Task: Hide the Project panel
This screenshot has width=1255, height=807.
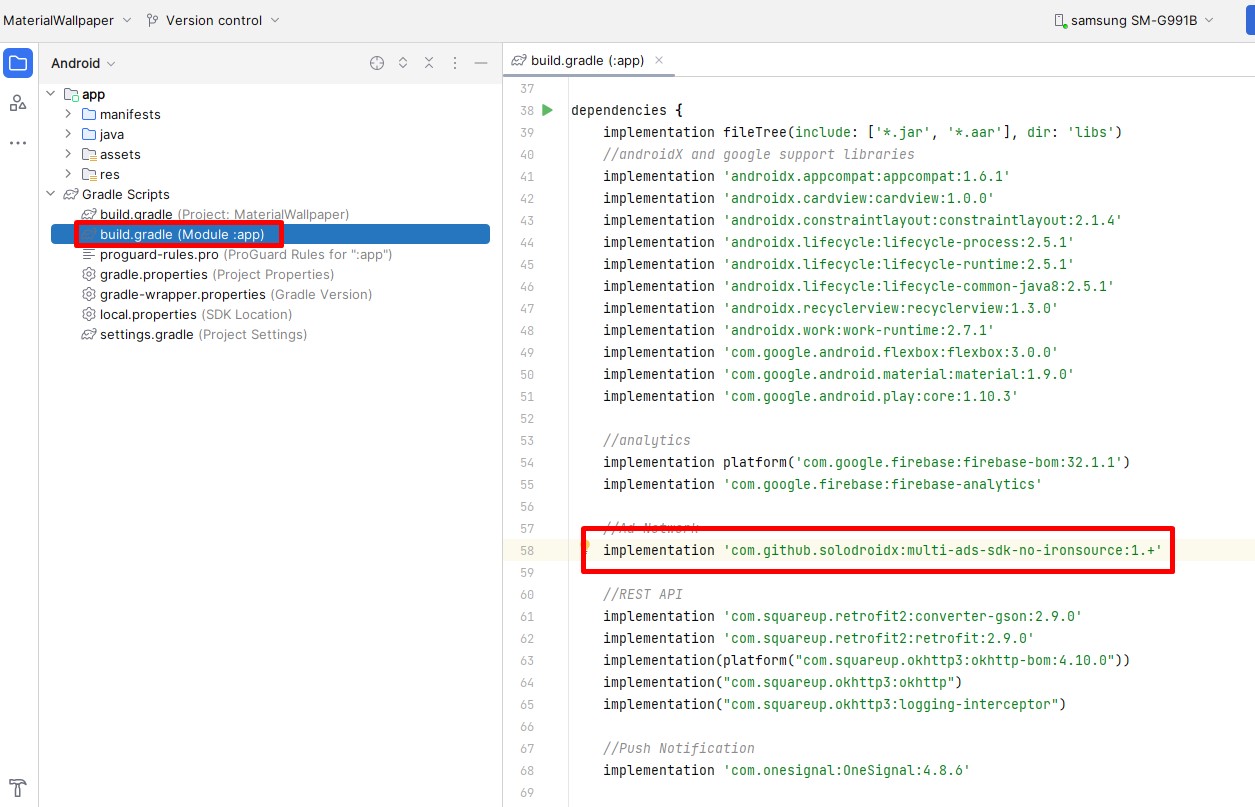Action: 481,63
